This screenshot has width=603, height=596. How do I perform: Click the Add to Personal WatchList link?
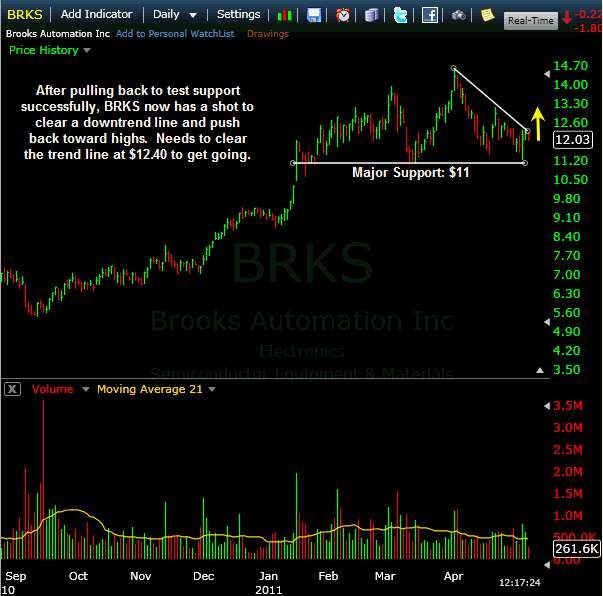click(x=175, y=34)
